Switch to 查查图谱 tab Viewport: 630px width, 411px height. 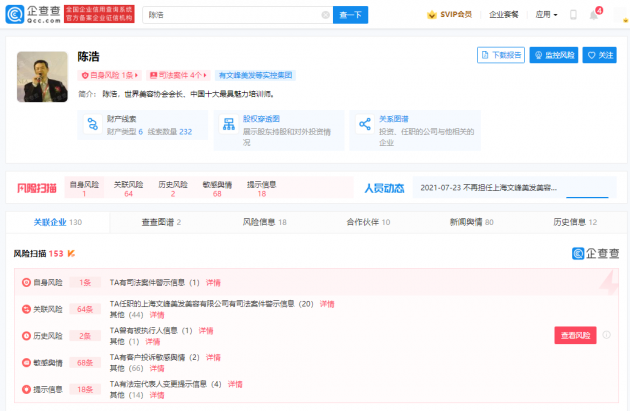[161, 222]
